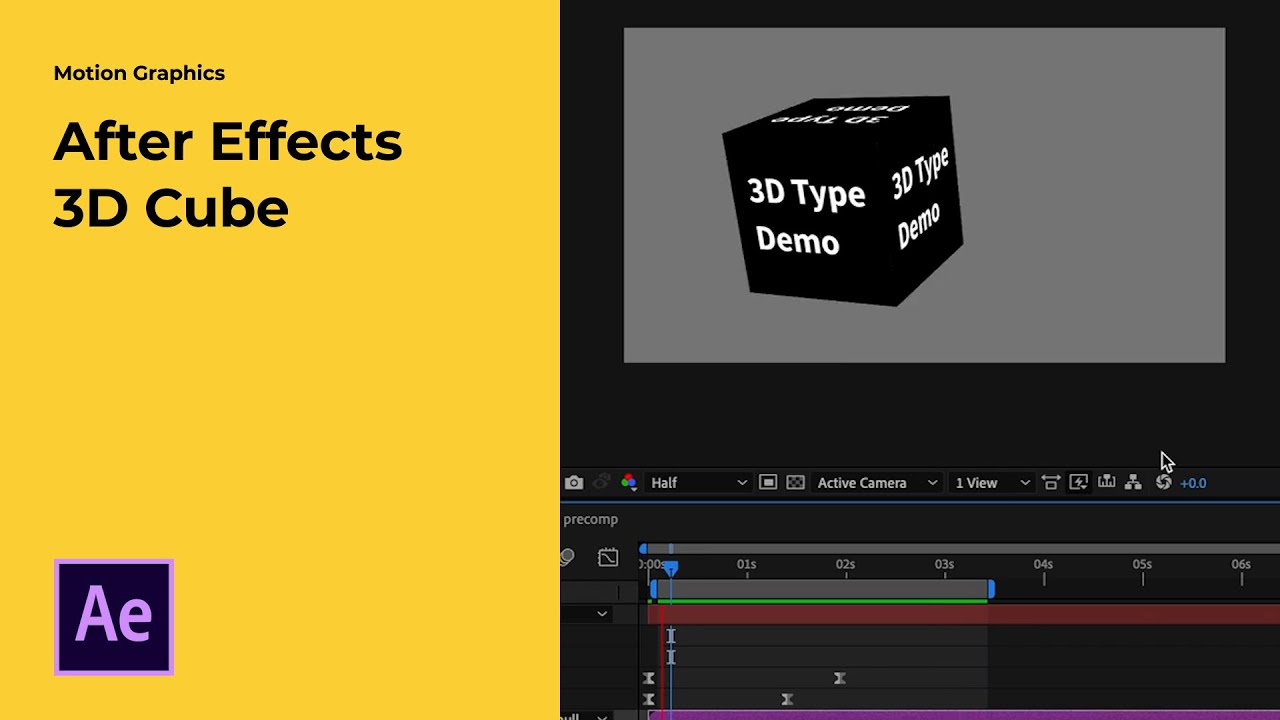1280x720 pixels.
Task: Open the 1 View layout dropdown
Action: (991, 483)
